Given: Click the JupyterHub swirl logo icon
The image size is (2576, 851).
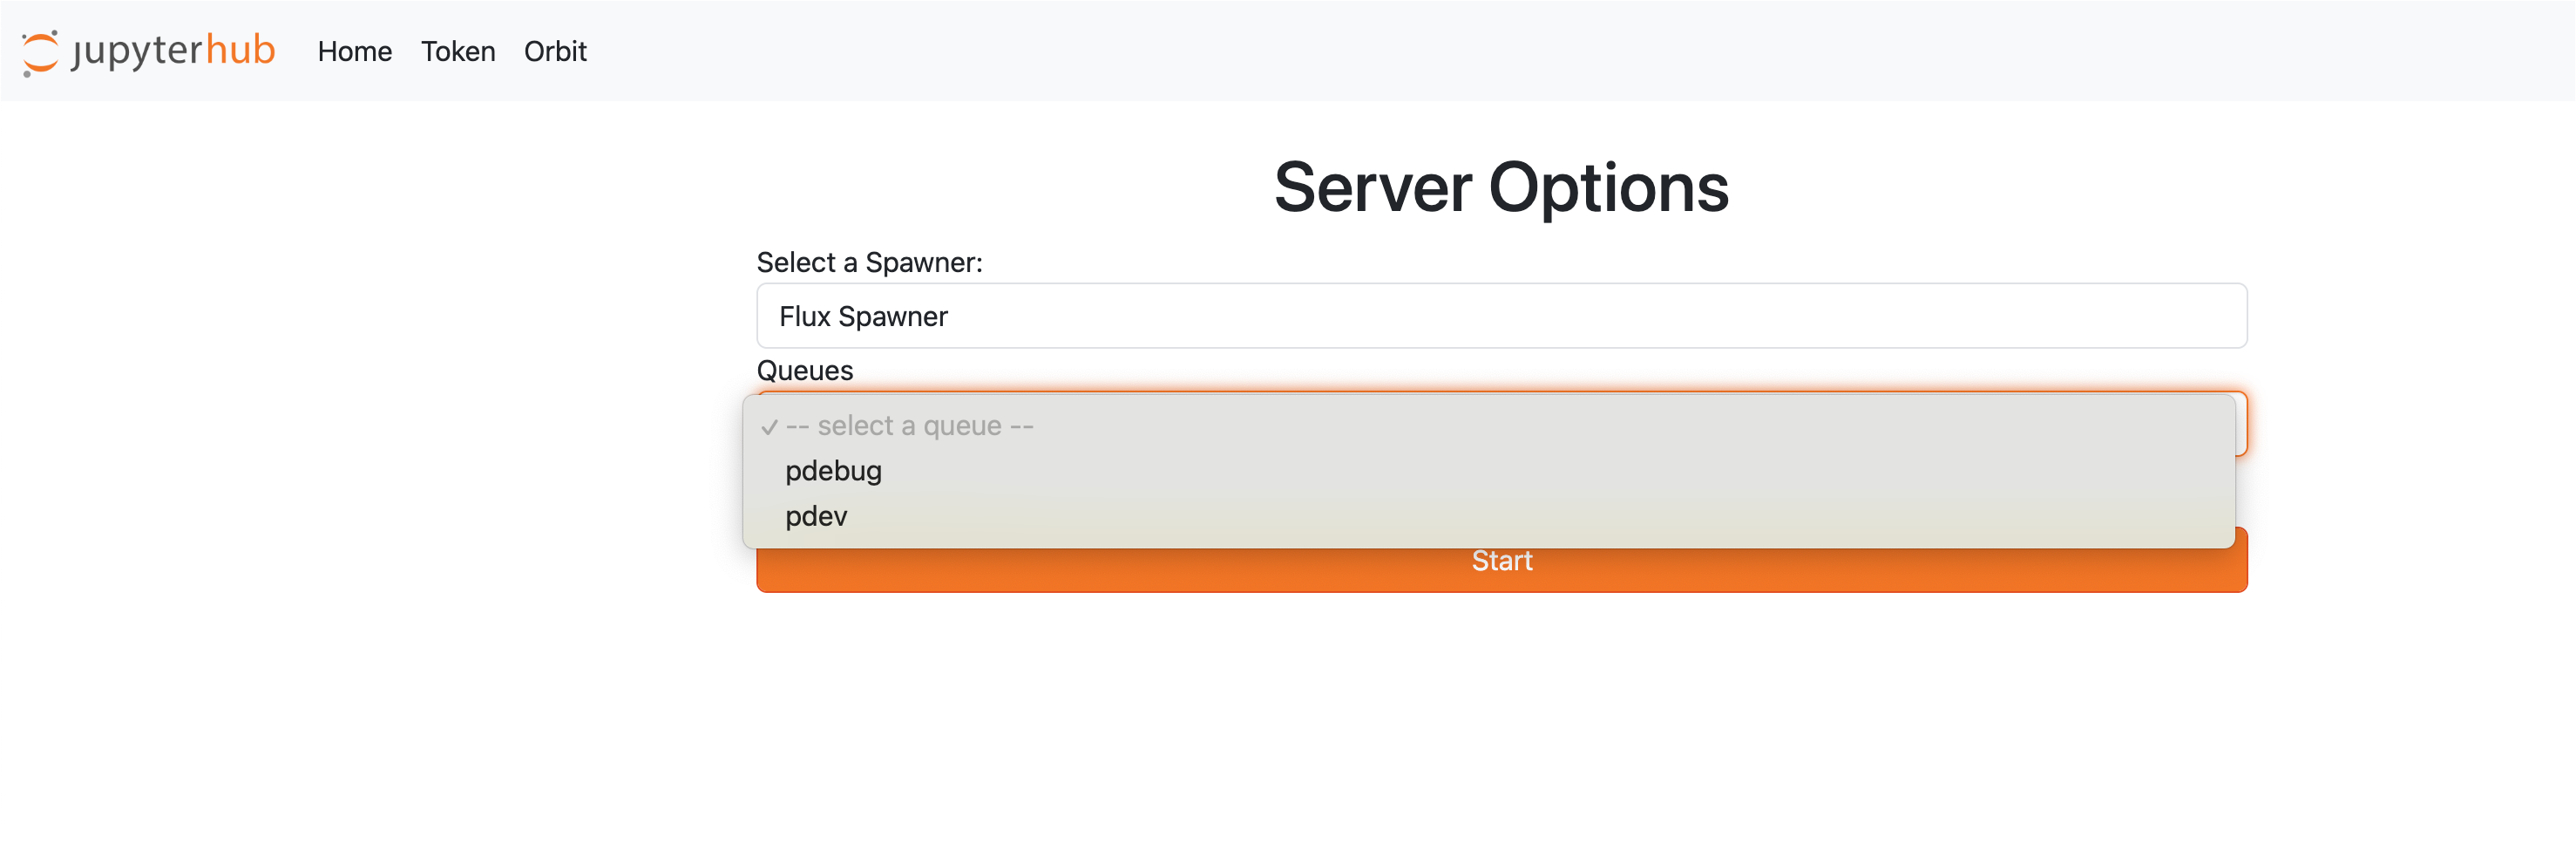Looking at the screenshot, I should pyautogui.click(x=40, y=52).
